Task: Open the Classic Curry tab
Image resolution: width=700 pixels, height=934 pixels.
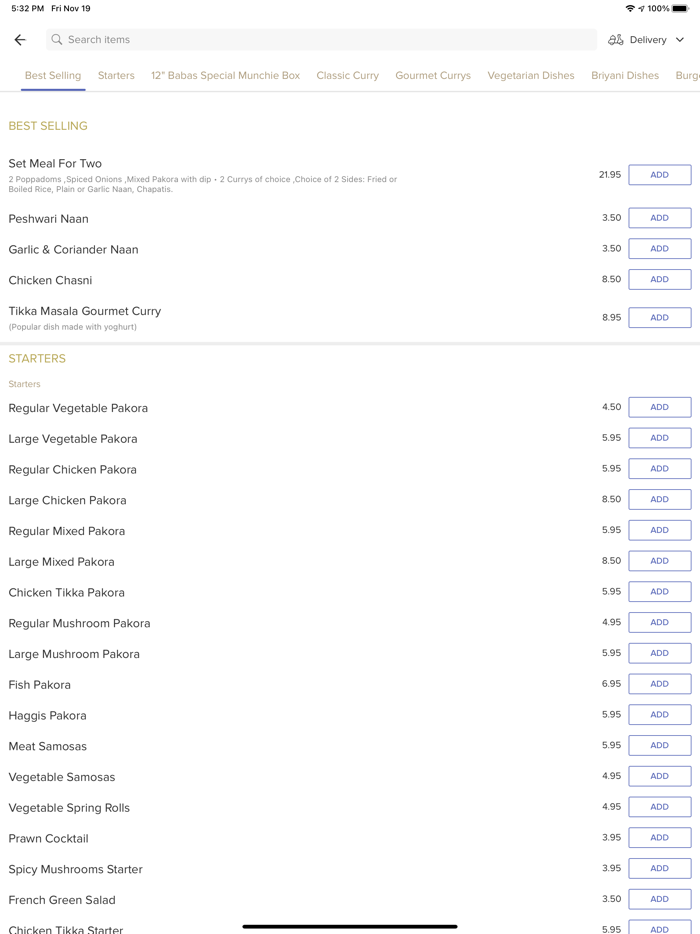Action: coord(347,75)
